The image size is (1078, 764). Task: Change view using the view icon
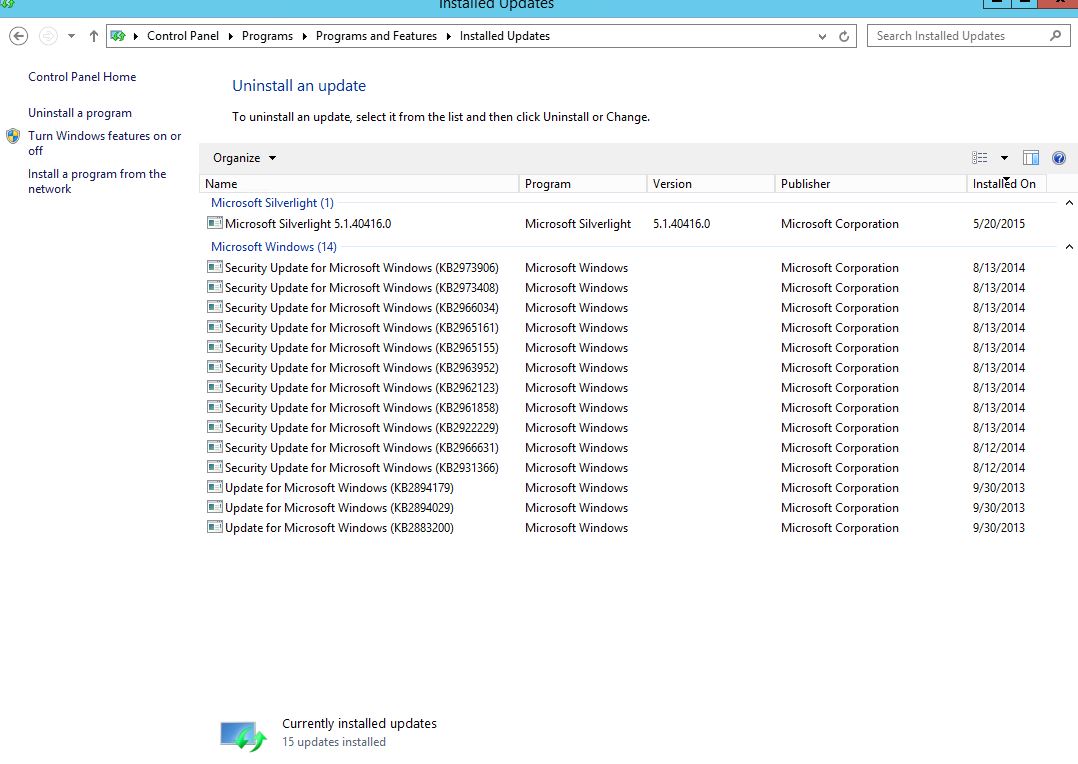click(x=980, y=158)
